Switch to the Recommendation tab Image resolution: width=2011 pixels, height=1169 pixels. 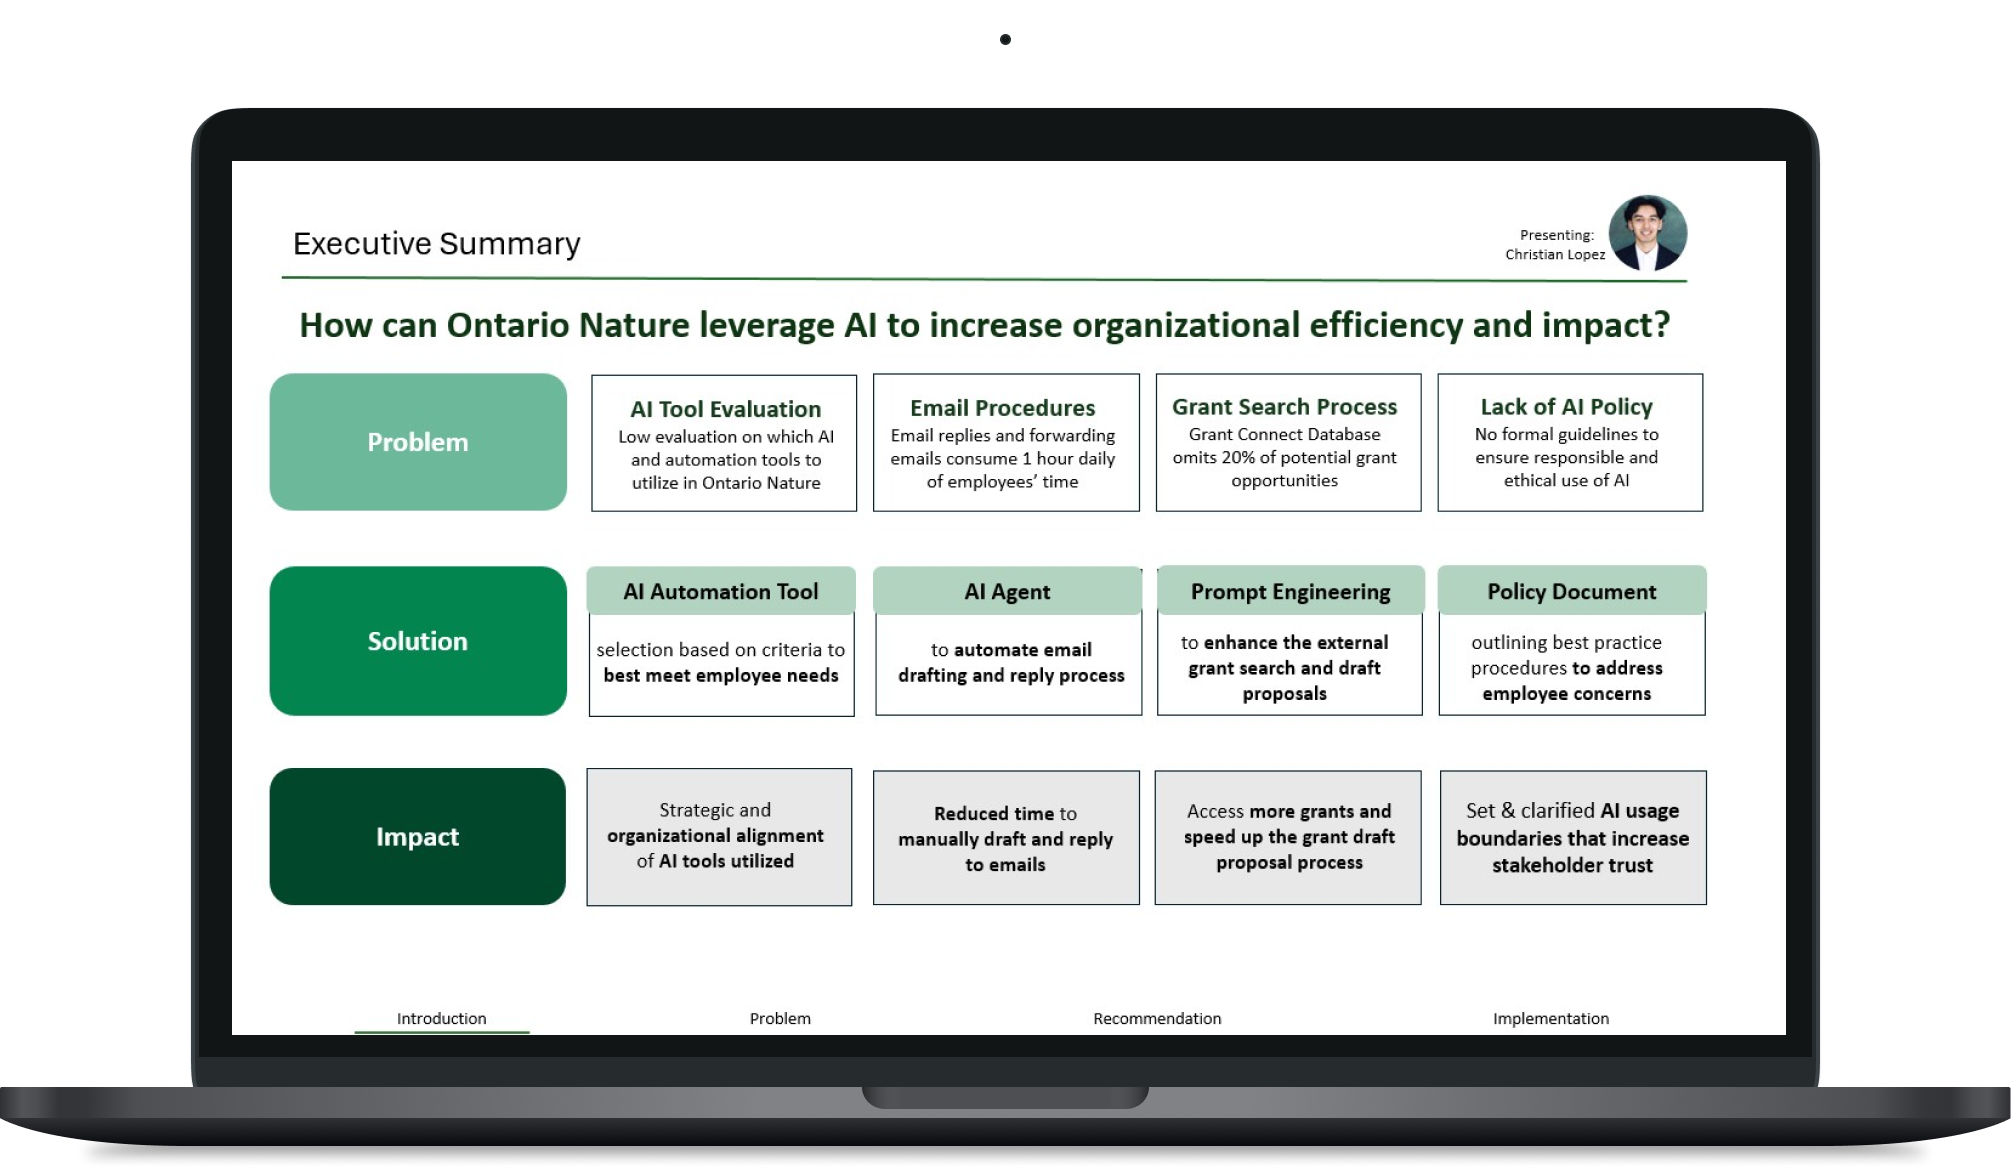click(1157, 1018)
